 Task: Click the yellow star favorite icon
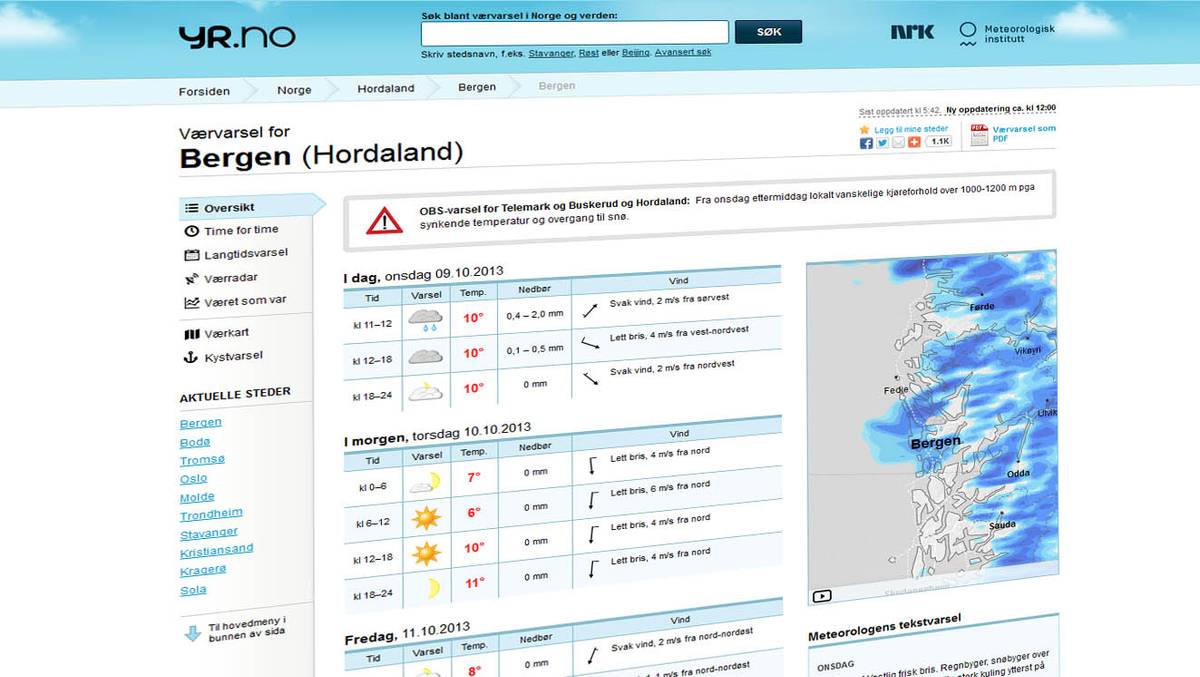865,129
